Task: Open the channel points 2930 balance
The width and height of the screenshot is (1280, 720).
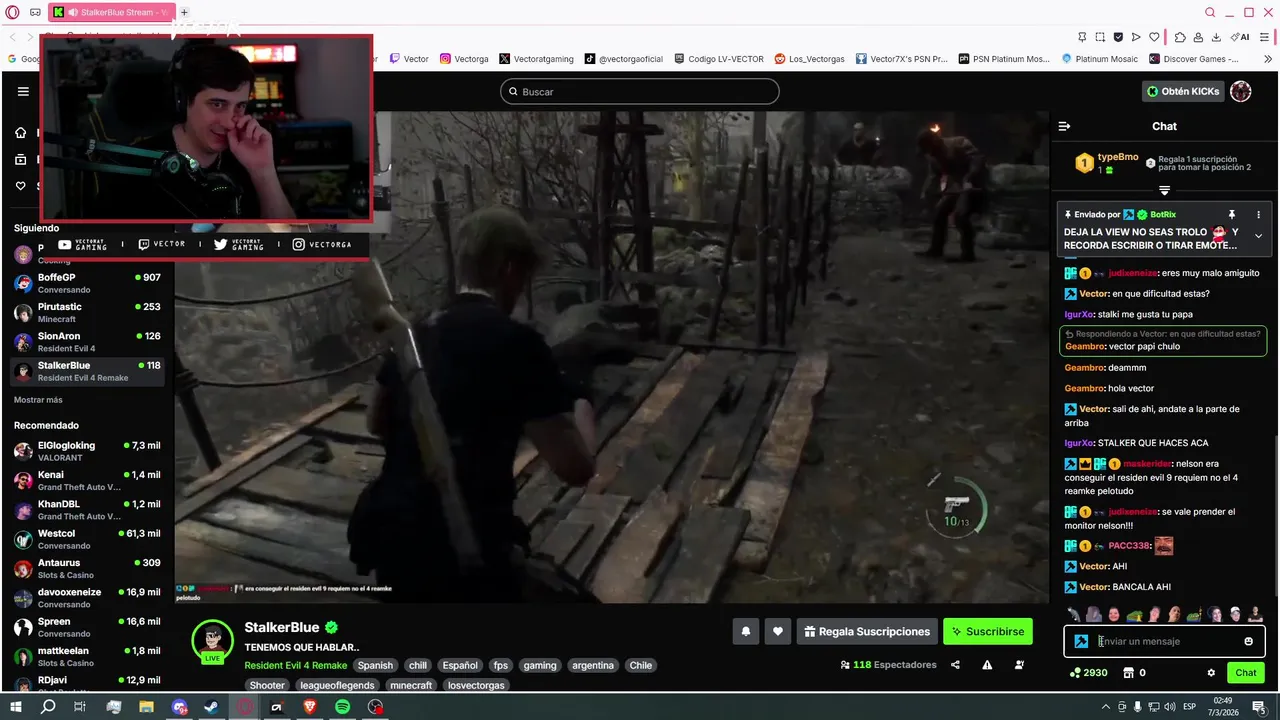Action: pyautogui.click(x=1088, y=673)
